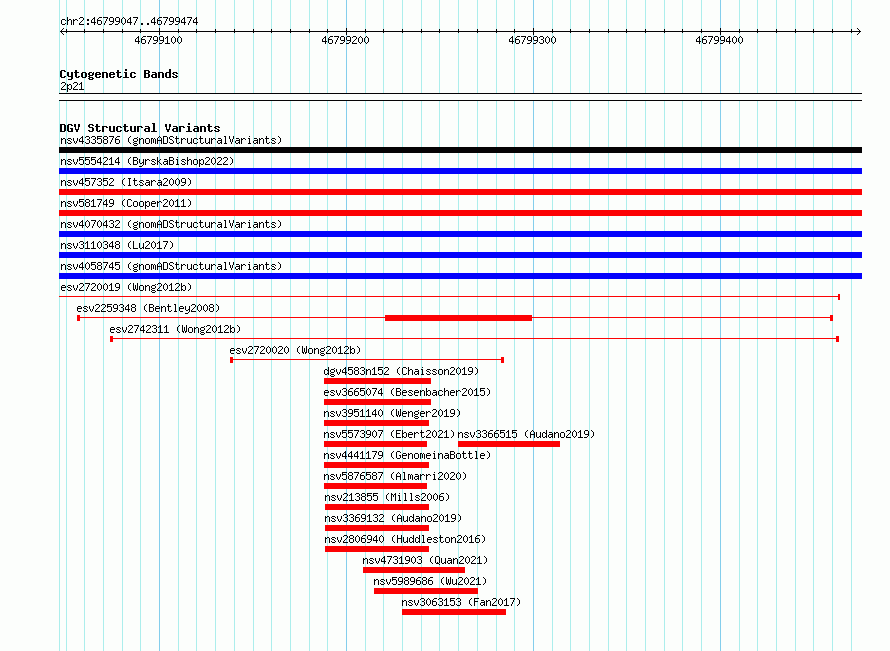The image size is (890, 651).
Task: Click nsv3366515 Audano2019 label
Action: pos(527,434)
